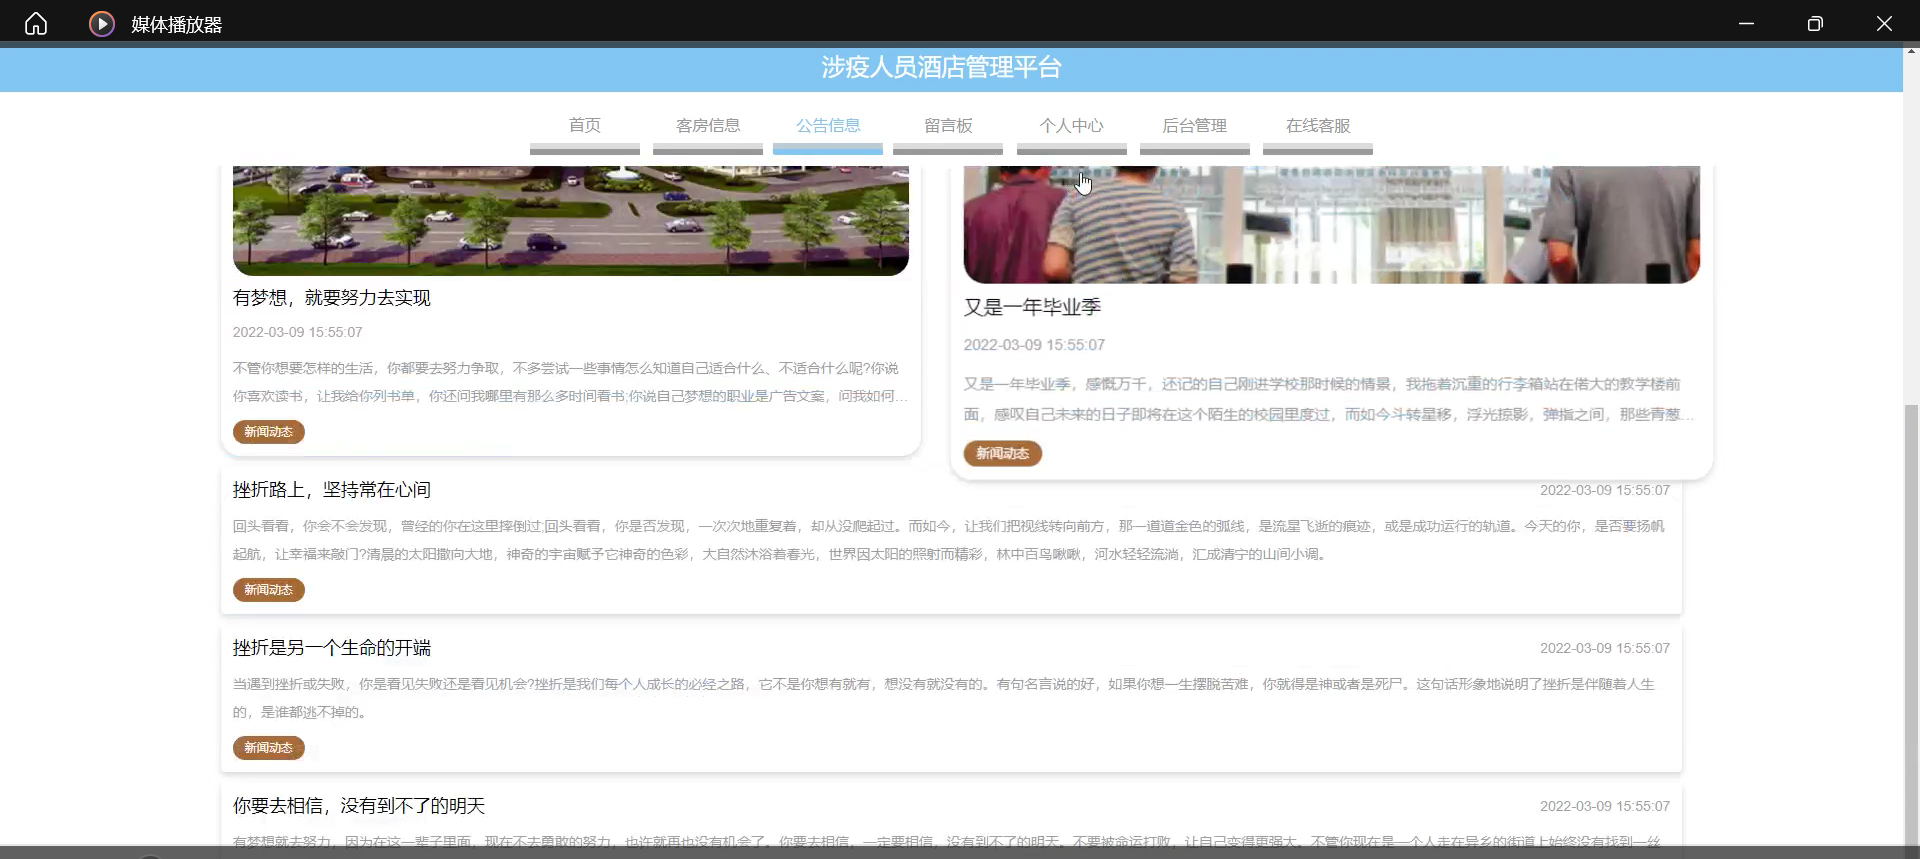Click summary text starting 当遇到挫折或失败
1920x859 pixels.
click(x=944, y=698)
